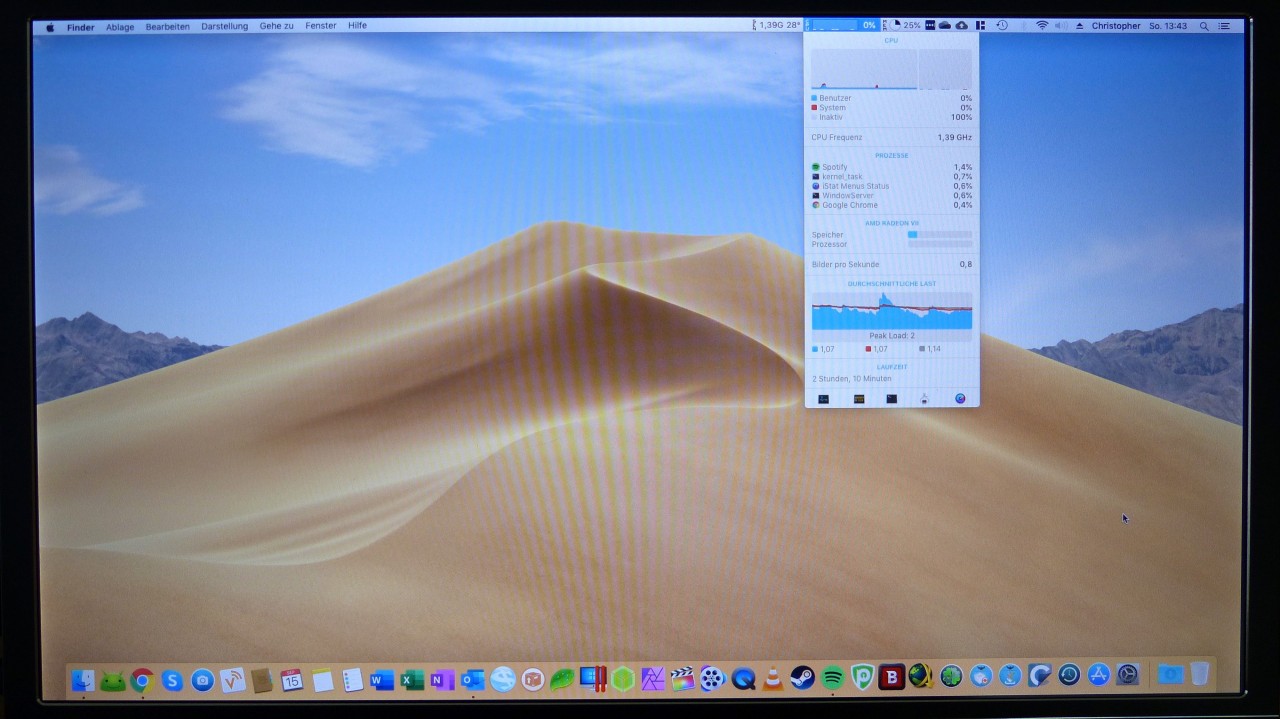
Task: Open Spotify from the Dock
Action: 832,679
